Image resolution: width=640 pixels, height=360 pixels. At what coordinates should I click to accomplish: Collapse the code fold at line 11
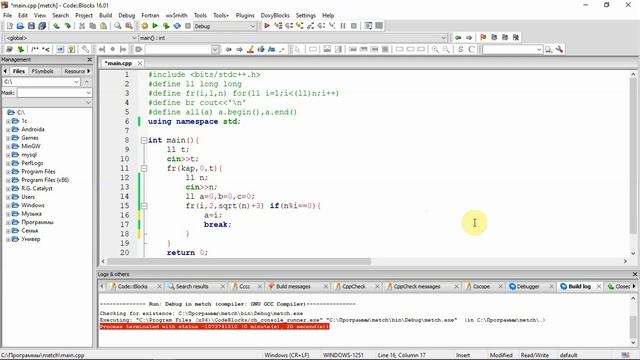[x=144, y=168]
